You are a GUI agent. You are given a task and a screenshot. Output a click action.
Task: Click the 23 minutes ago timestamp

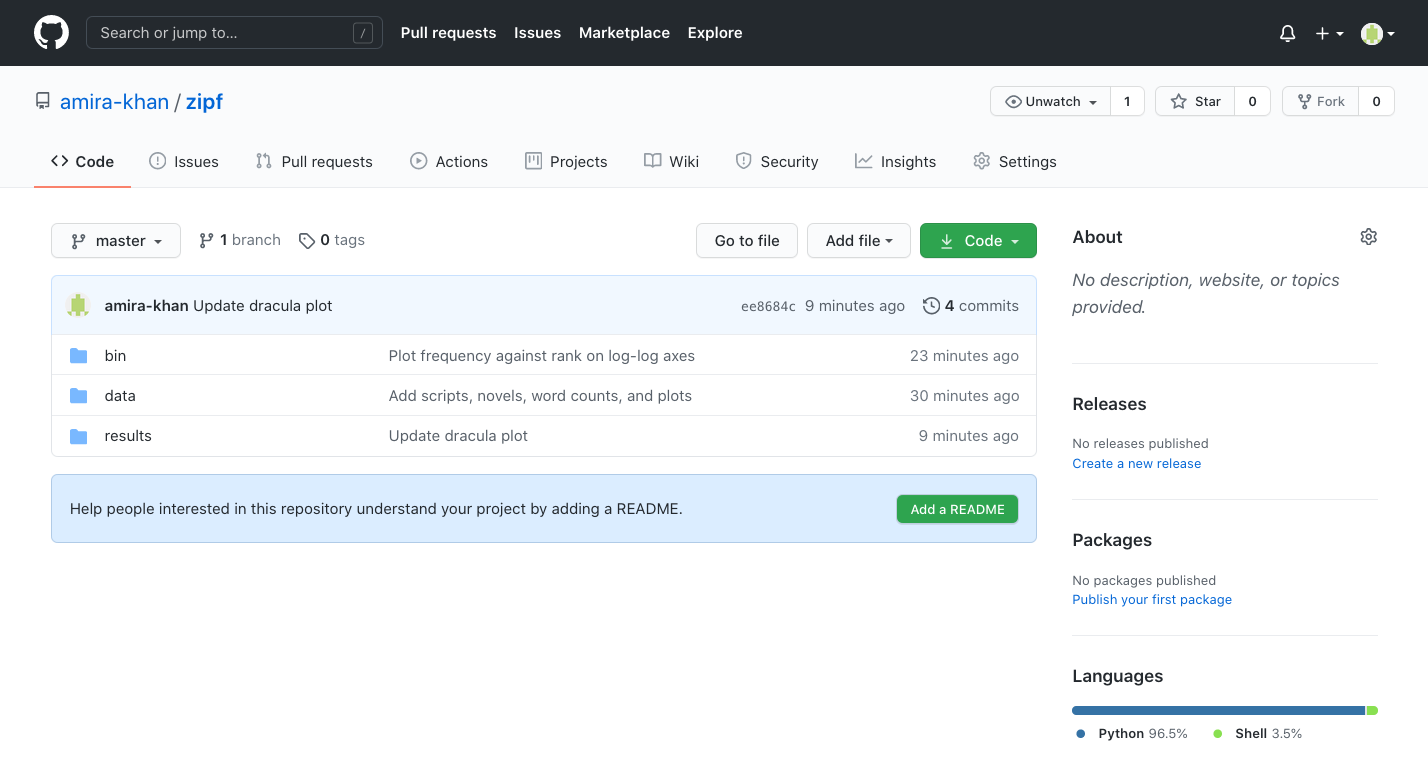pyautogui.click(x=964, y=356)
